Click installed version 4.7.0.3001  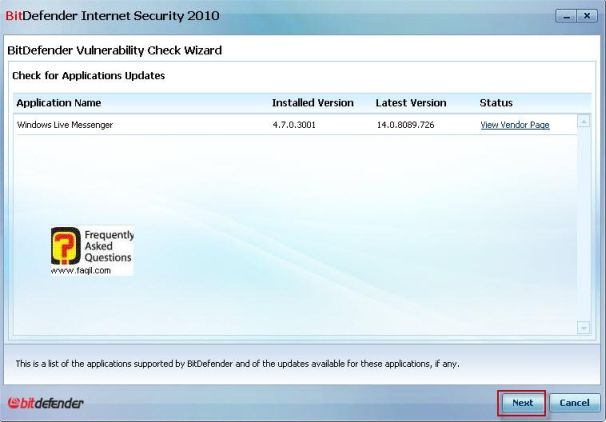click(x=294, y=125)
